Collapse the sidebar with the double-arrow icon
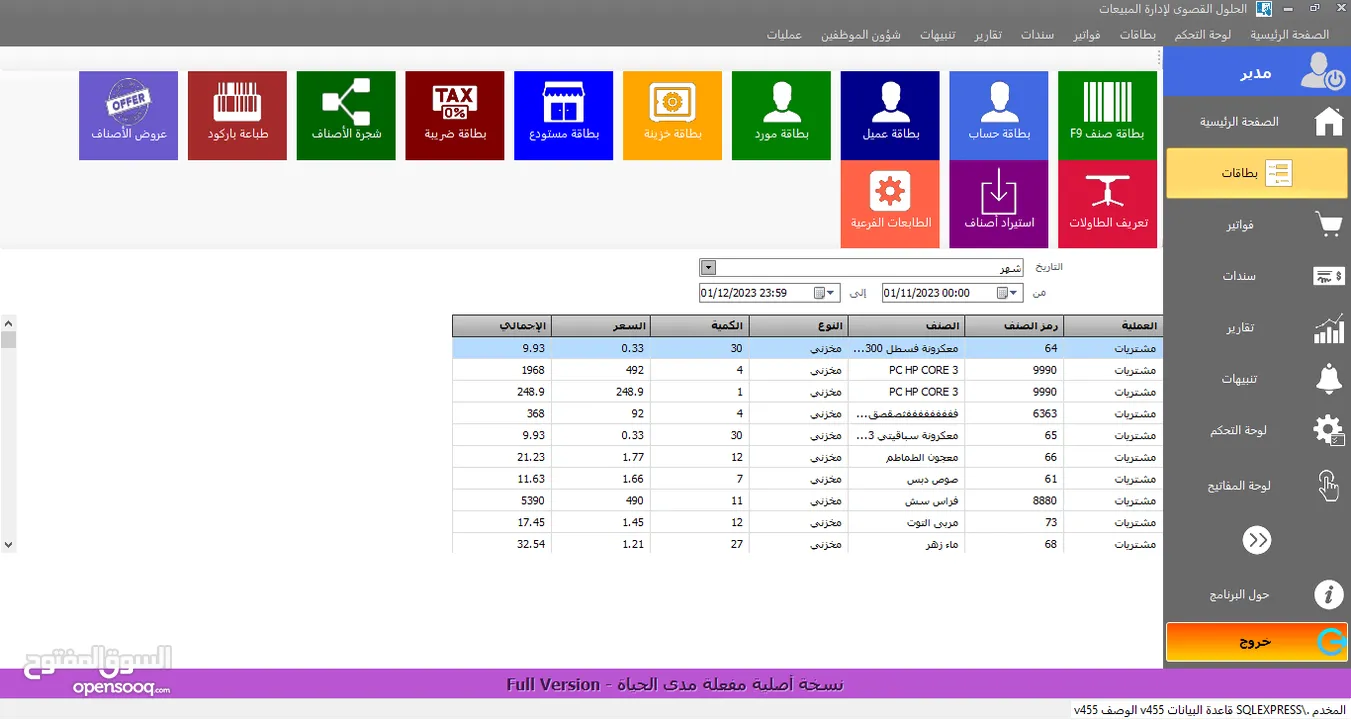The image size is (1351, 720). click(x=1257, y=540)
